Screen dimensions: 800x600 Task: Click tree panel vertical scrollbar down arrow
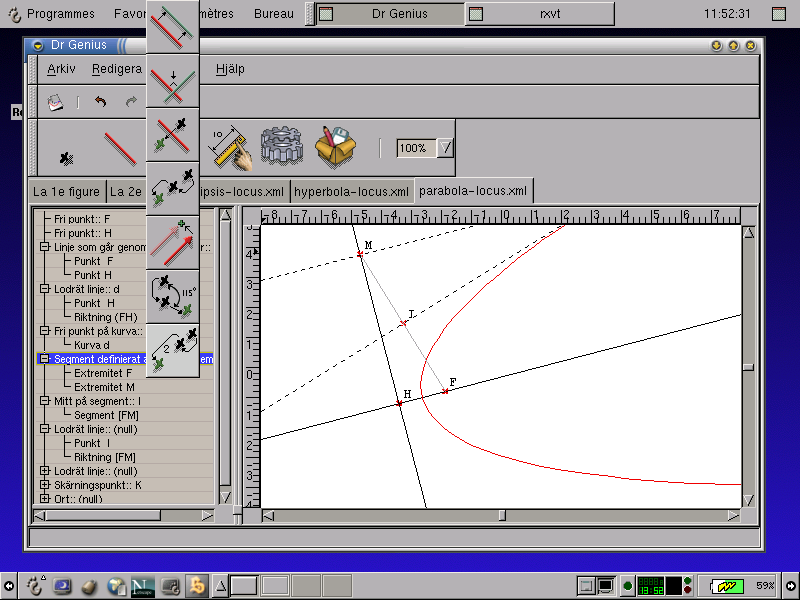click(225, 496)
